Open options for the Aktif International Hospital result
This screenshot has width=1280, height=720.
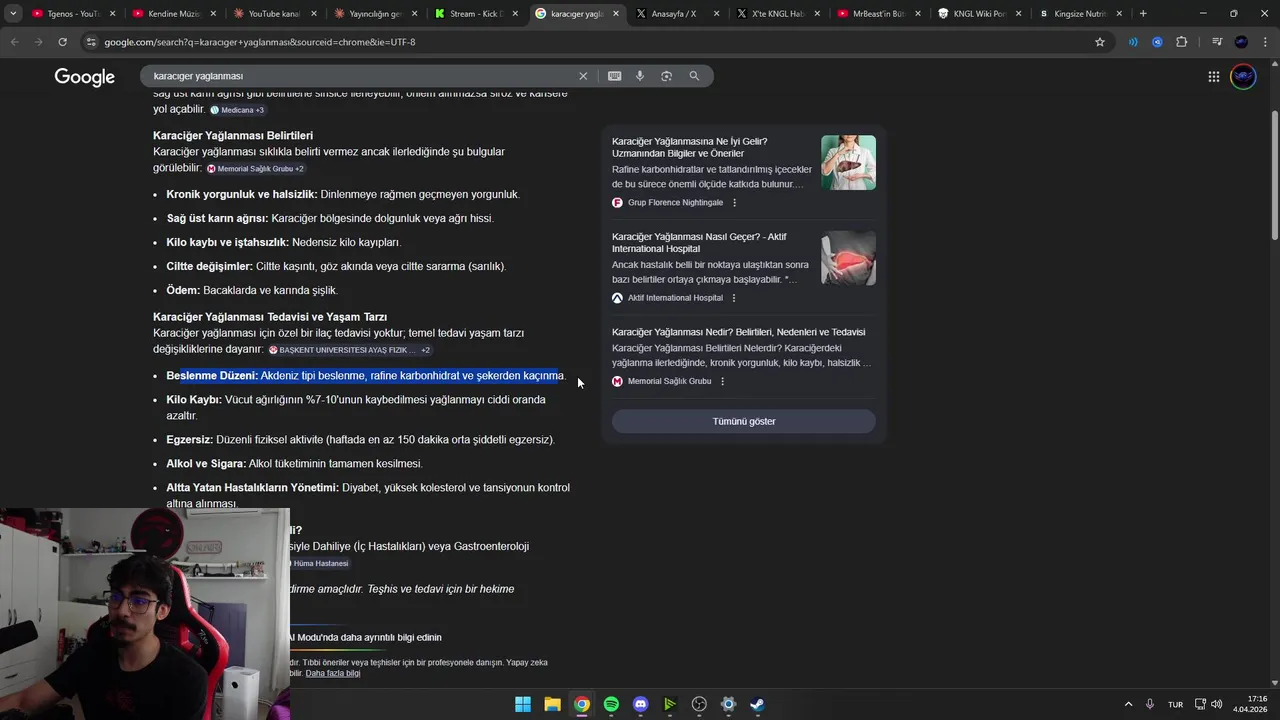pyautogui.click(x=733, y=298)
